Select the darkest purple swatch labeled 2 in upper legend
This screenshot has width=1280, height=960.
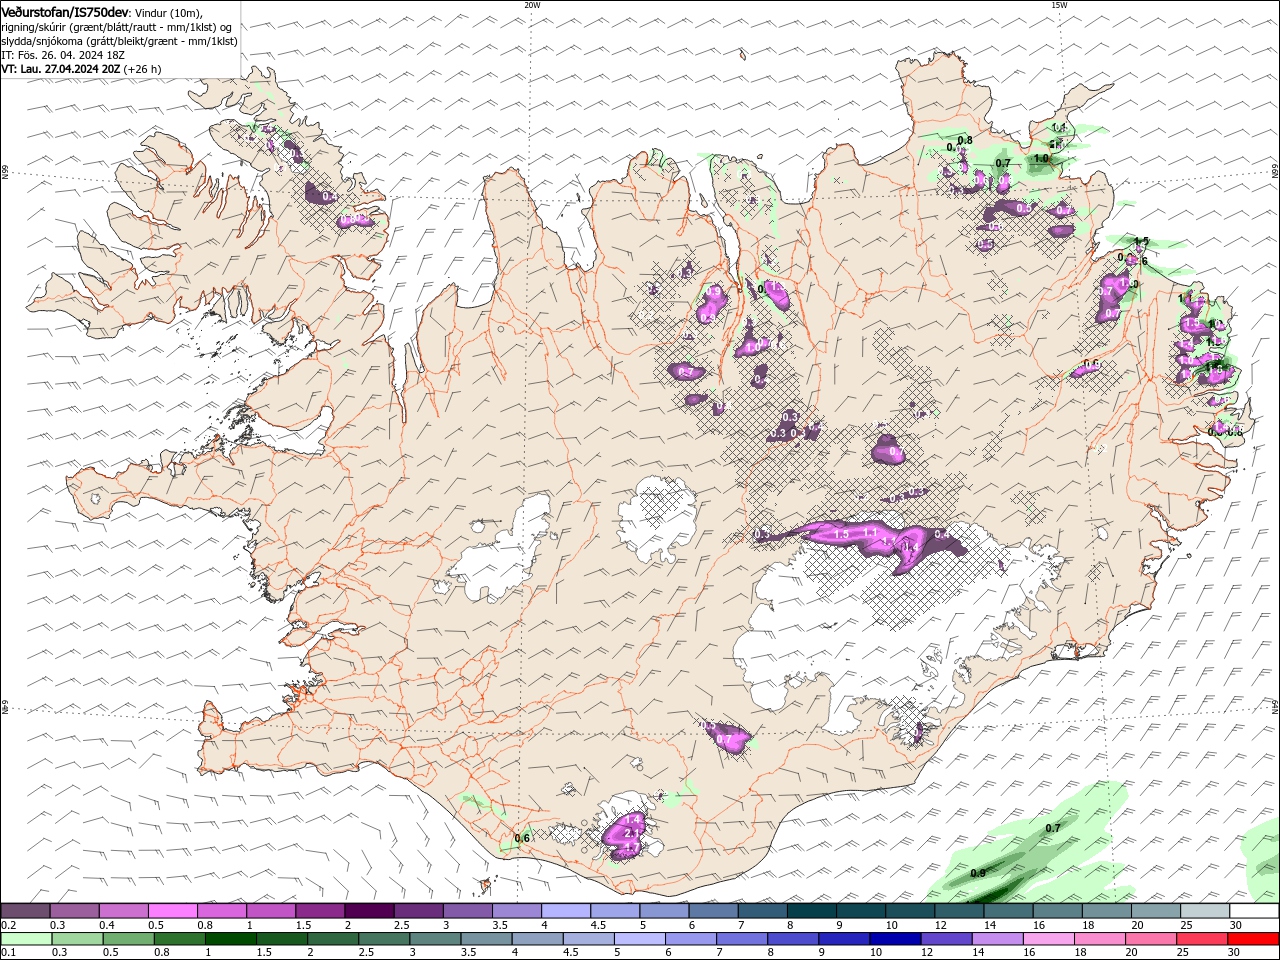369,911
